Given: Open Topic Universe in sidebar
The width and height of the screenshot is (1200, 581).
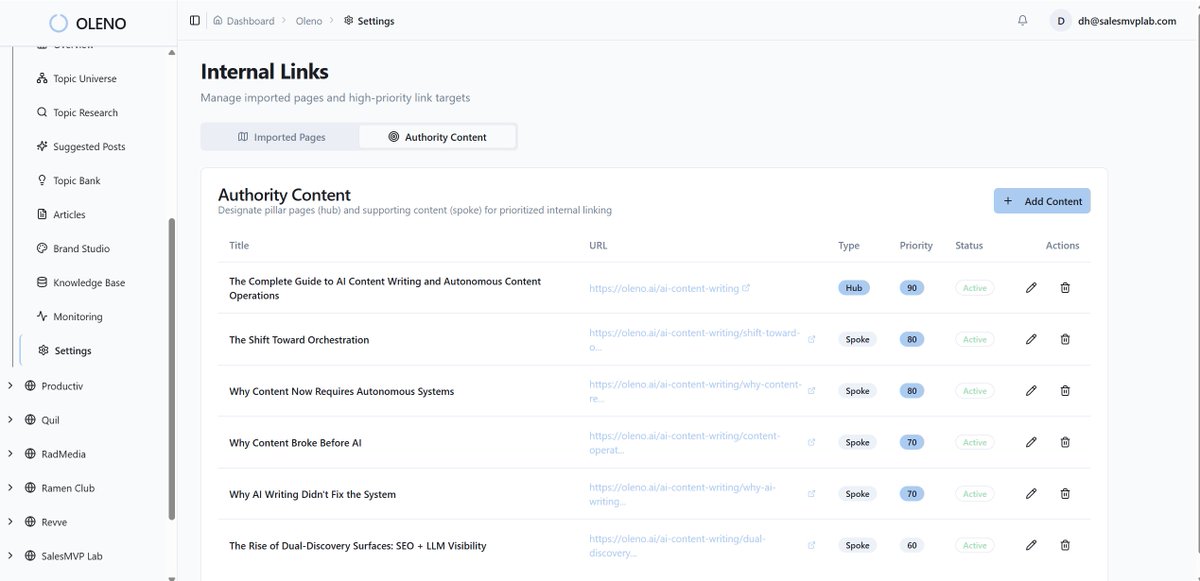Looking at the screenshot, I should coord(76,79).
